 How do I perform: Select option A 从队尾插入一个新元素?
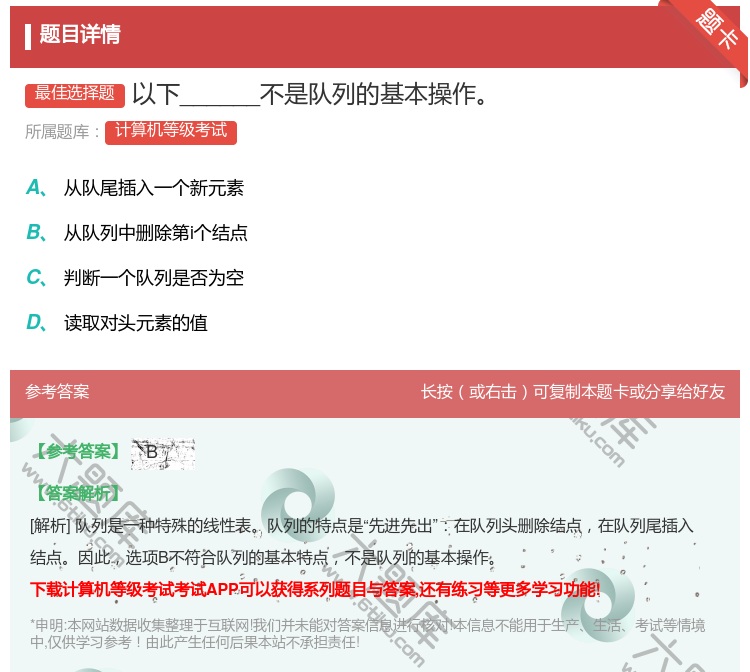click(135, 187)
